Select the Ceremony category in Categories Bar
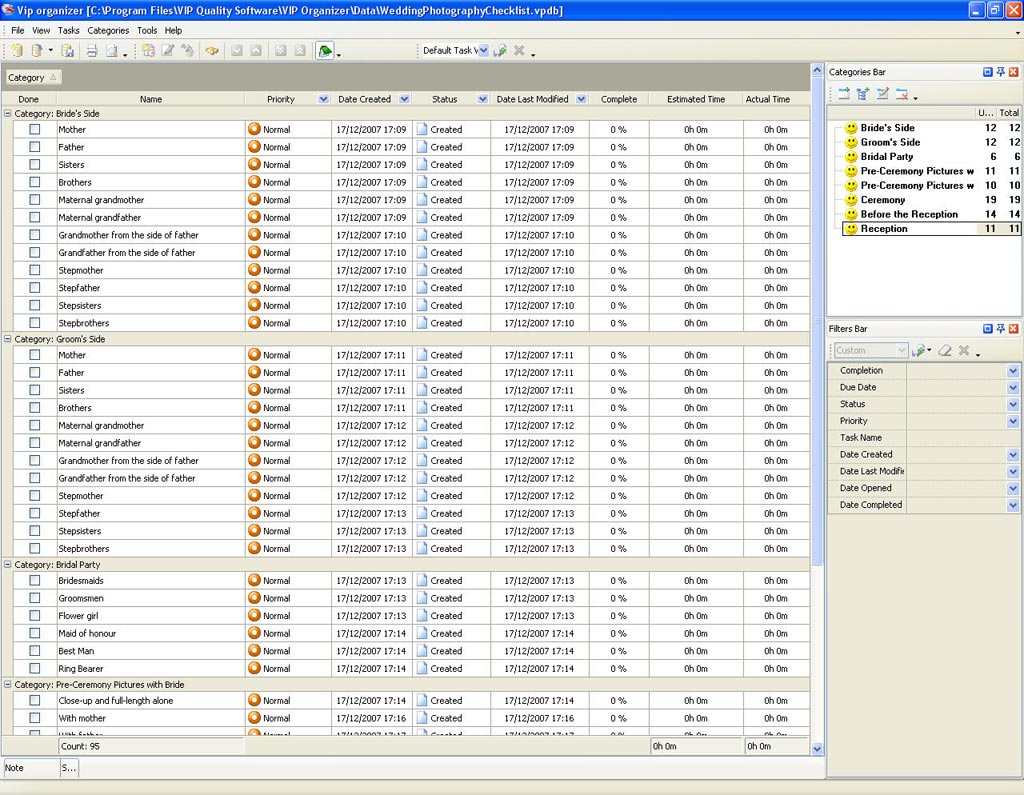1024x795 pixels. click(882, 200)
